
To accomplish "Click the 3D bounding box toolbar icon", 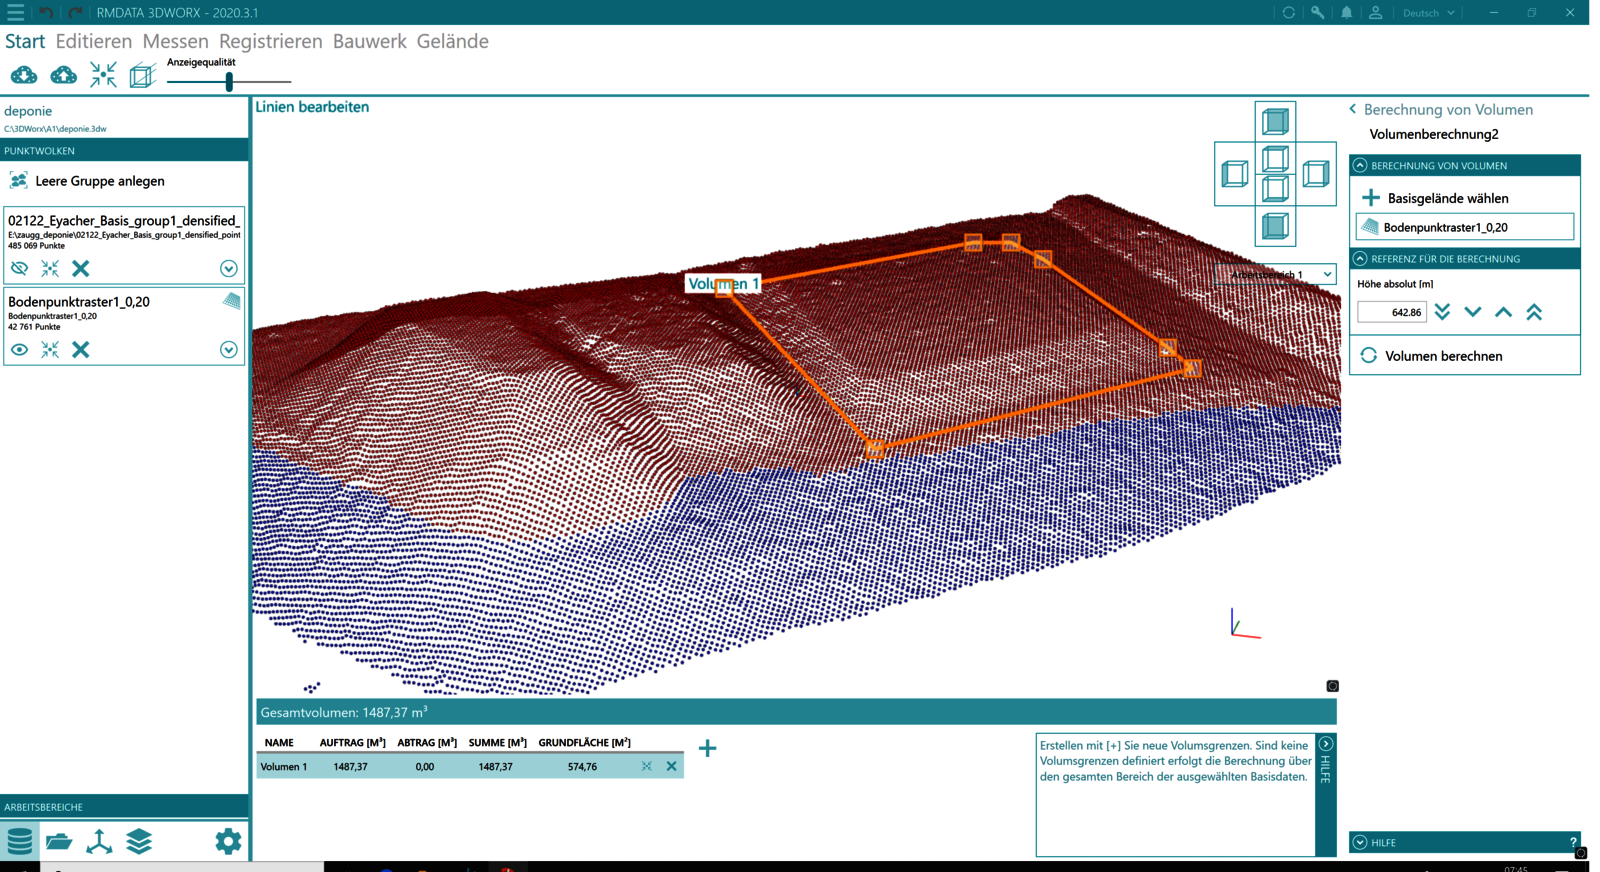I will coord(142,75).
